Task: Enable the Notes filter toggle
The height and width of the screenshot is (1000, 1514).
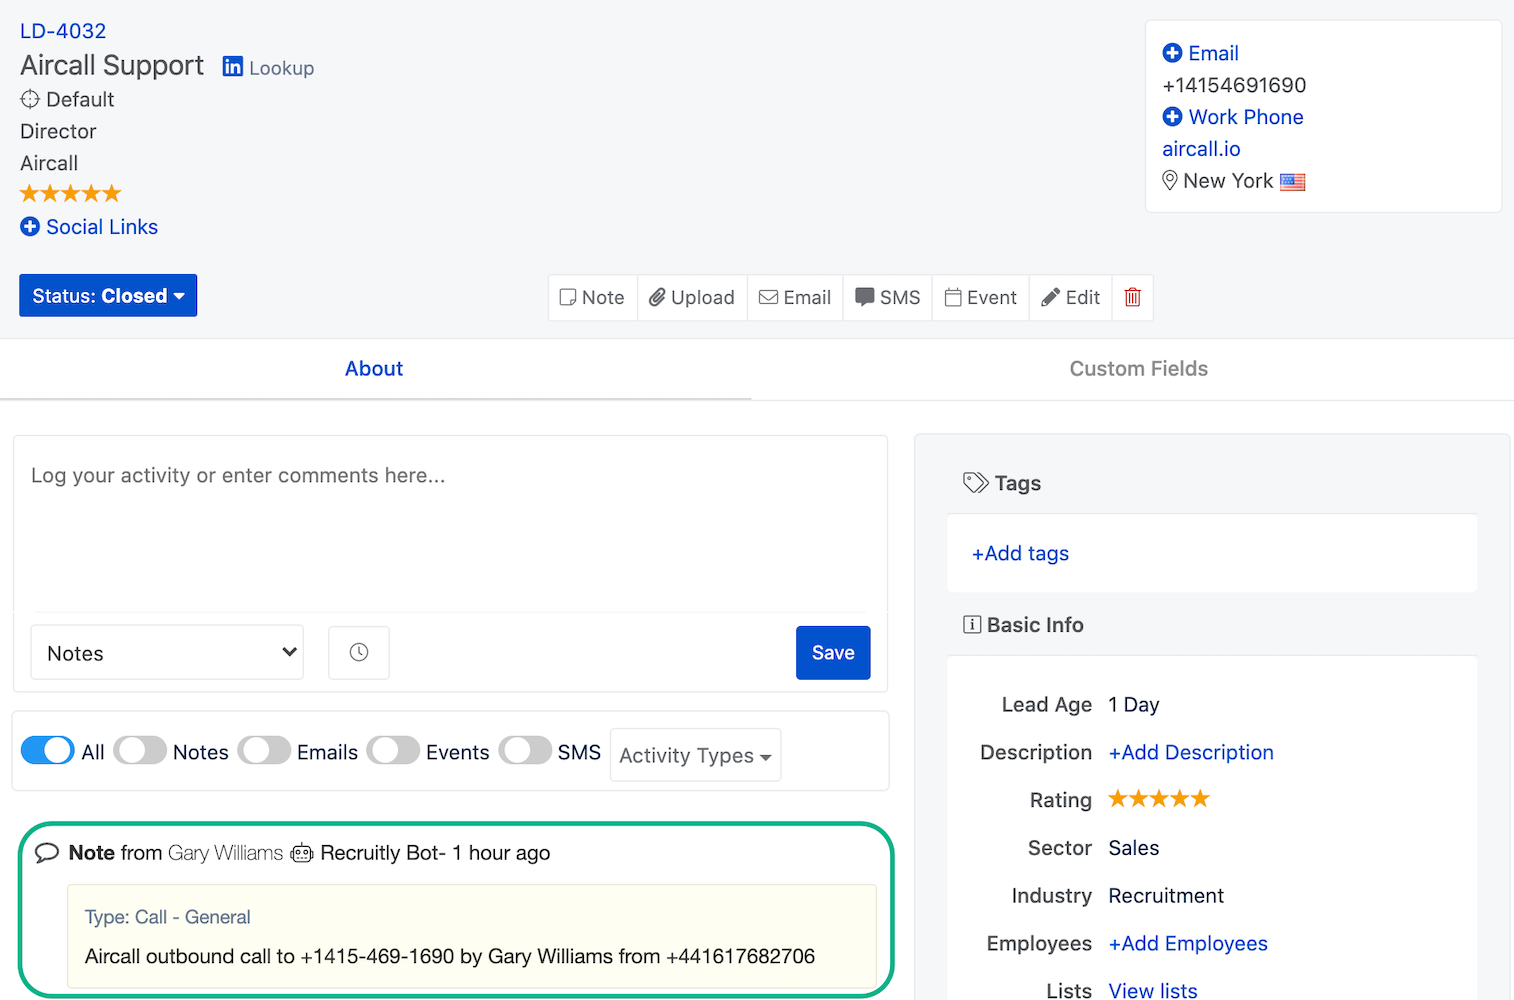Action: (x=140, y=750)
